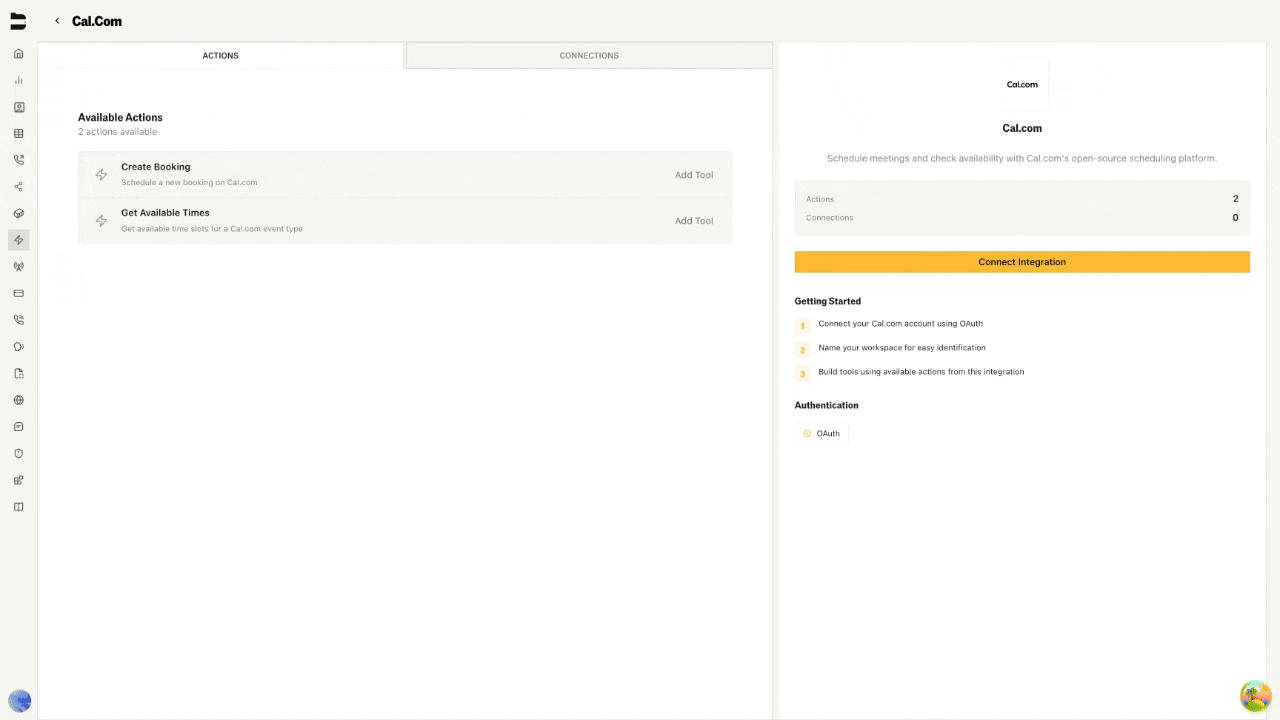Open the globe sidebar icon
The image size is (1280, 720).
coord(18,400)
